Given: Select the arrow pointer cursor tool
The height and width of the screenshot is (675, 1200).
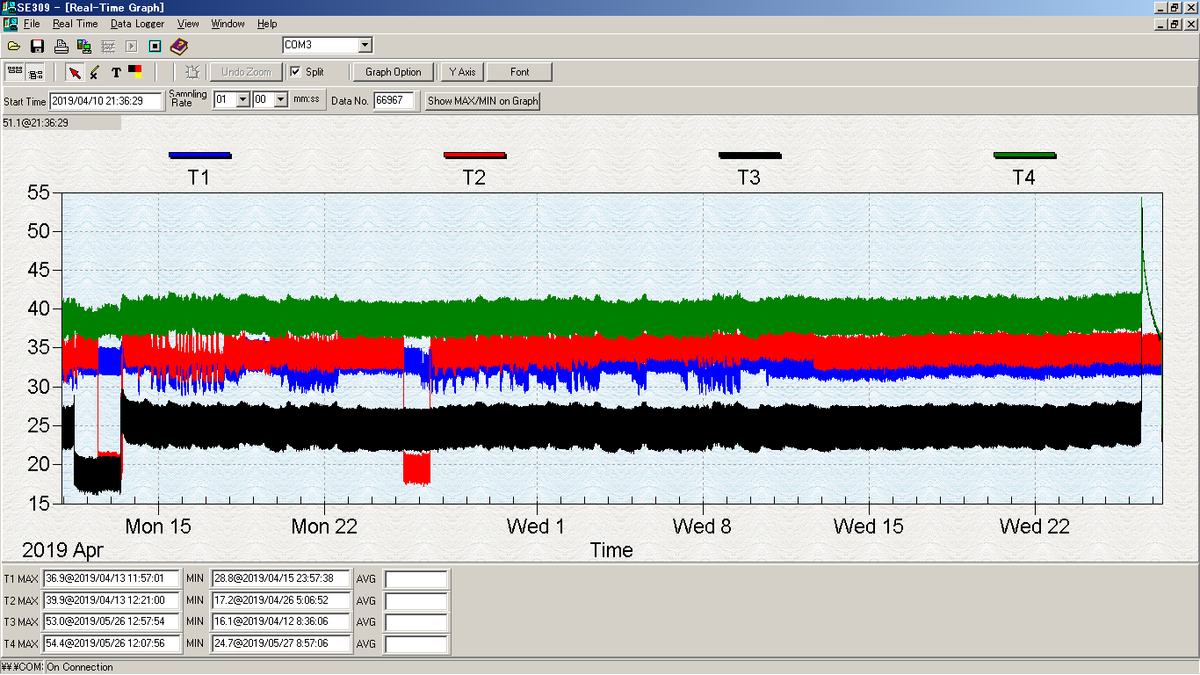Looking at the screenshot, I should tap(74, 72).
